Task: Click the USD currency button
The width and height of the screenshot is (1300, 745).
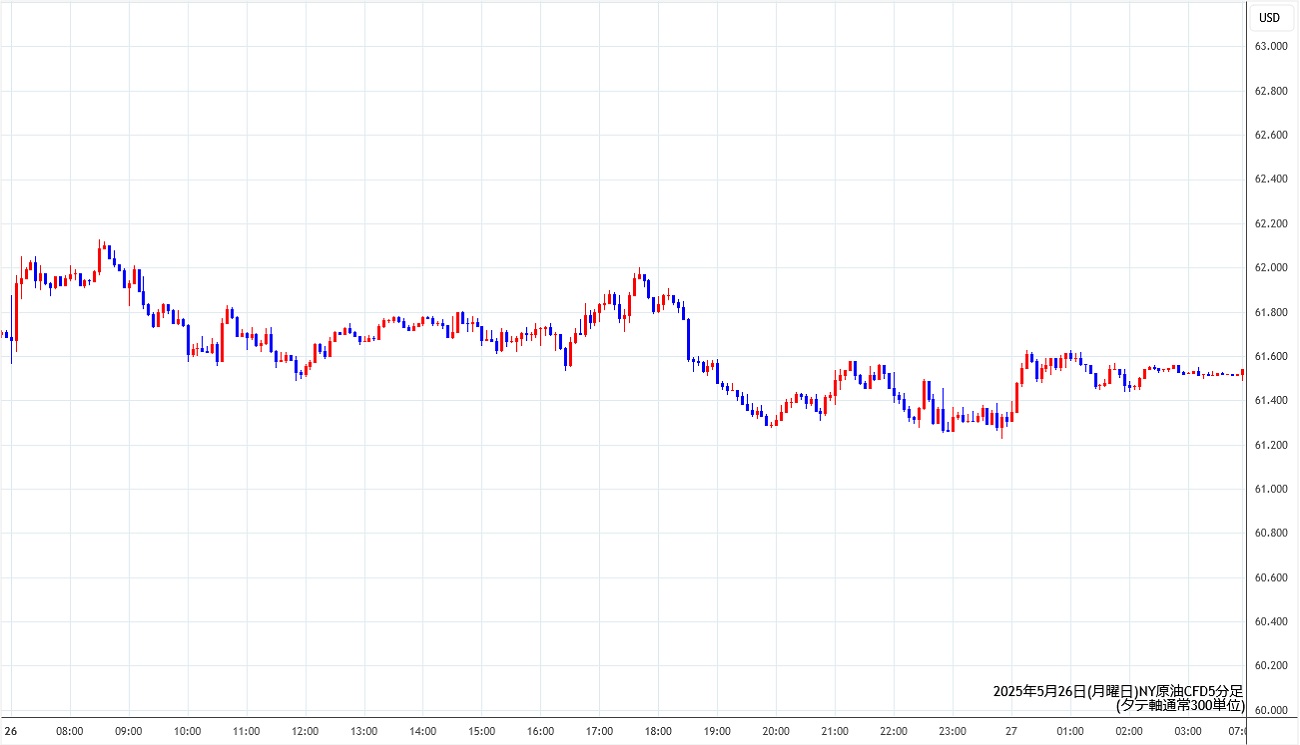Action: (1269, 17)
